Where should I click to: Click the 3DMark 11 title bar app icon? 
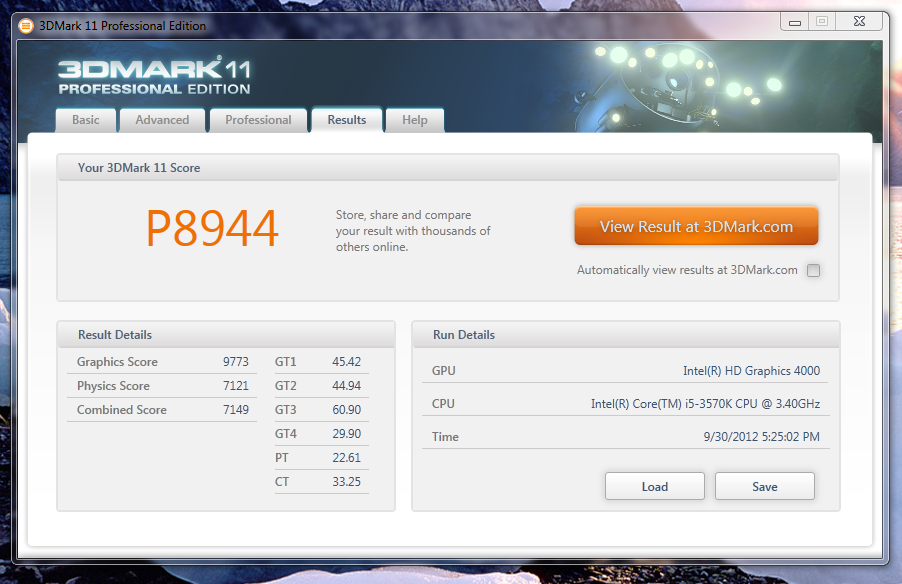click(26, 26)
